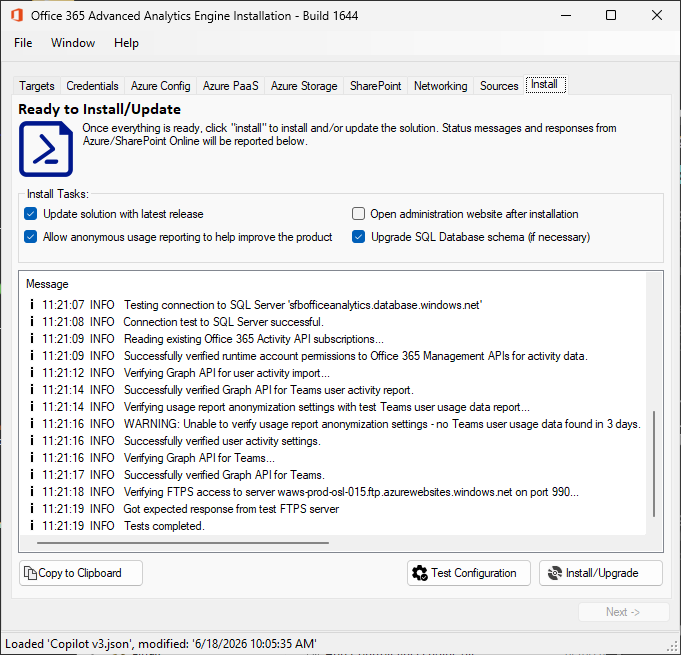
Task: Click the Test Configuration button
Action: [x=469, y=573]
